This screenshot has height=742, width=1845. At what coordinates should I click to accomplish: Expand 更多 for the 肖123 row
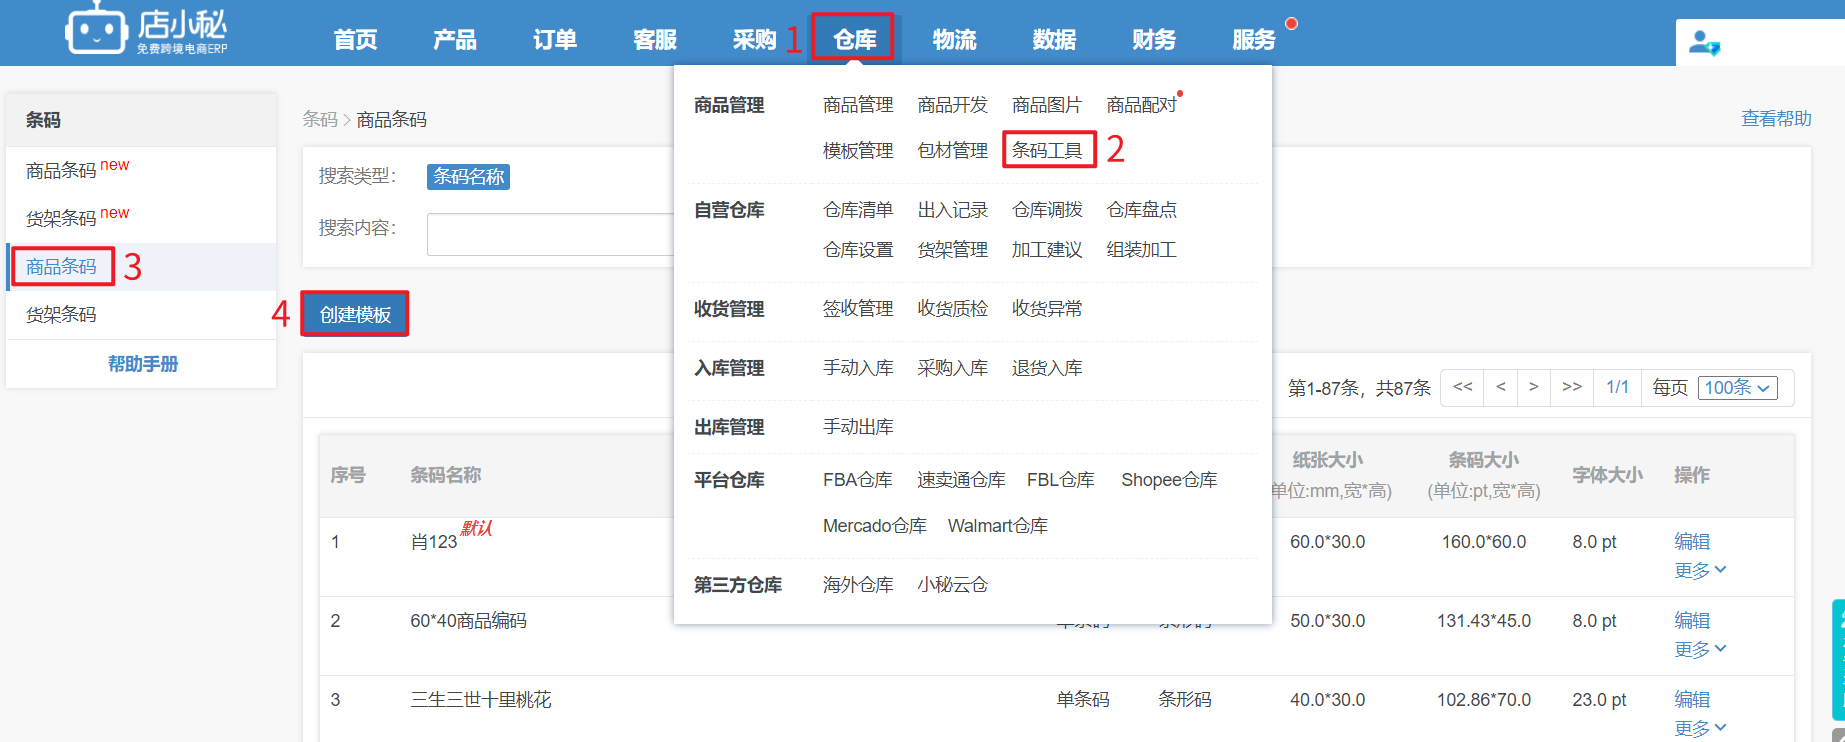tap(1700, 570)
